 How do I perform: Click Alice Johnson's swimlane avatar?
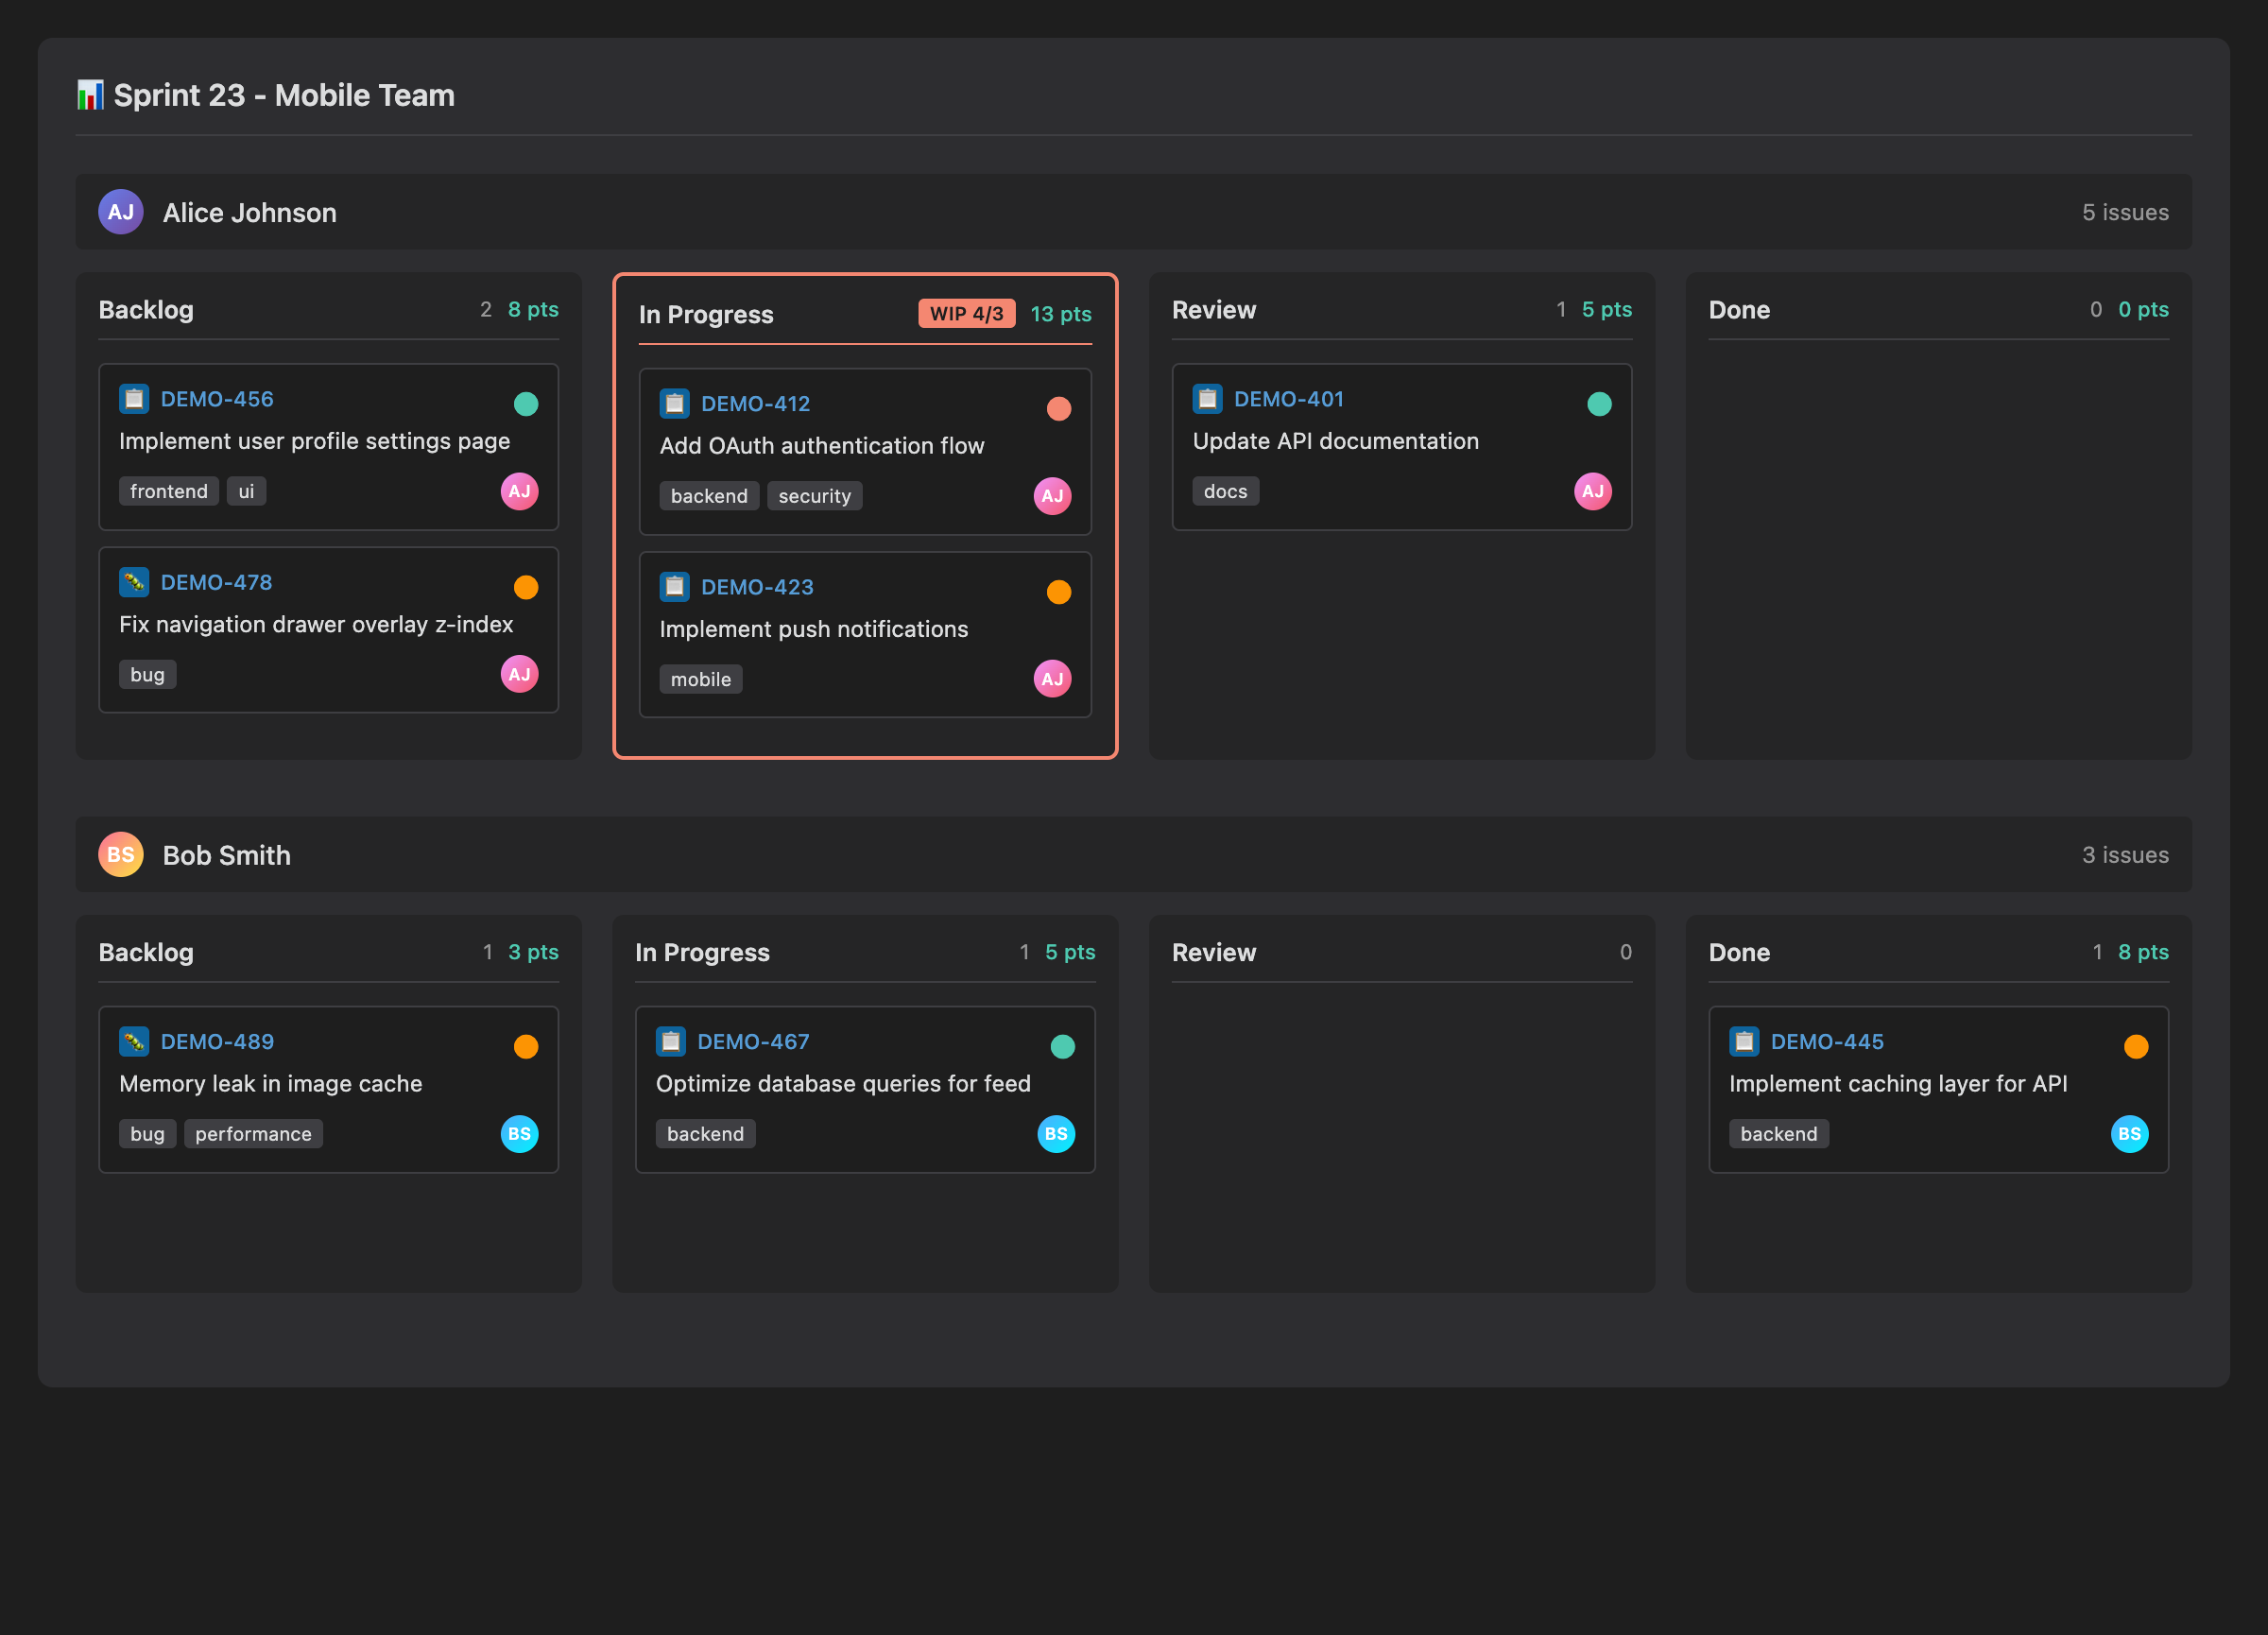(x=121, y=212)
